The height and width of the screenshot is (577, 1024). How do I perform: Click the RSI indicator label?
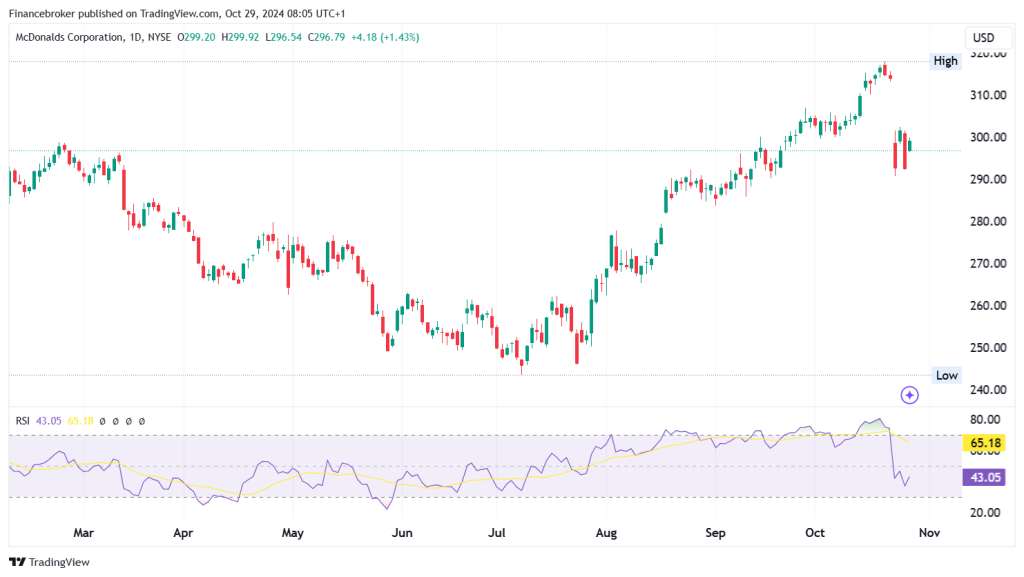click(22, 421)
